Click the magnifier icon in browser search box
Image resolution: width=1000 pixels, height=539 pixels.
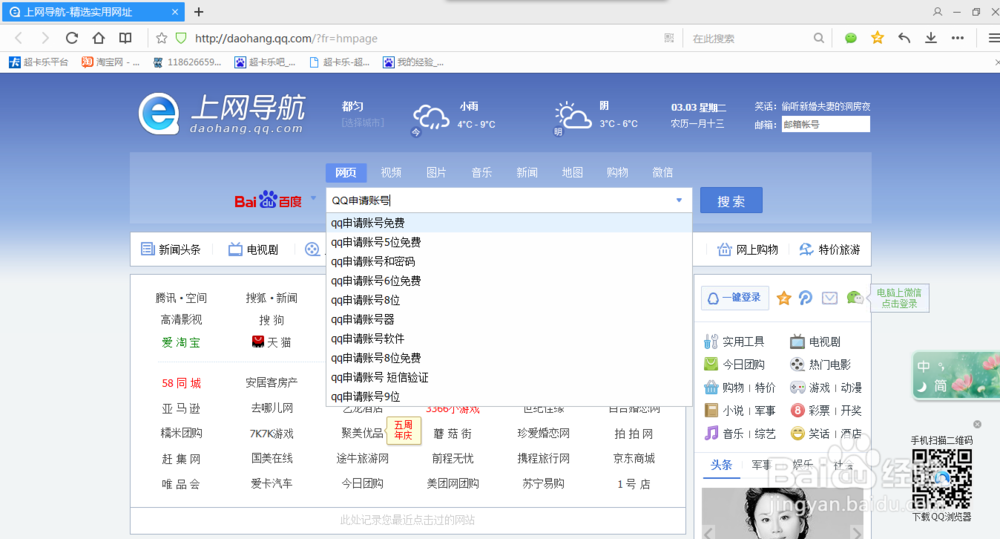tap(819, 38)
